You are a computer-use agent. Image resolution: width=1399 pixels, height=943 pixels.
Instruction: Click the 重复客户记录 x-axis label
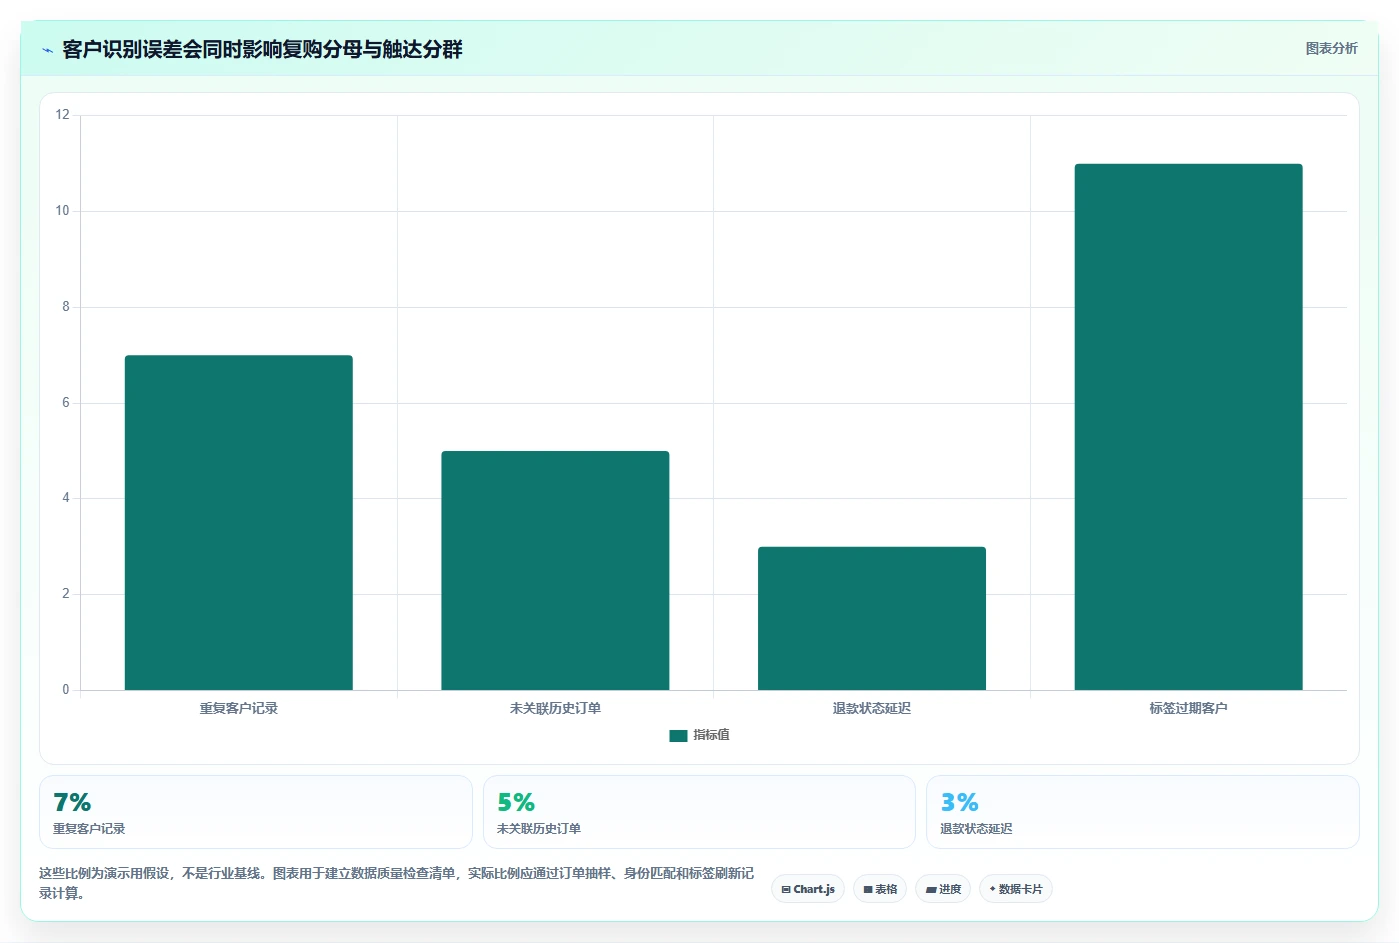238,708
